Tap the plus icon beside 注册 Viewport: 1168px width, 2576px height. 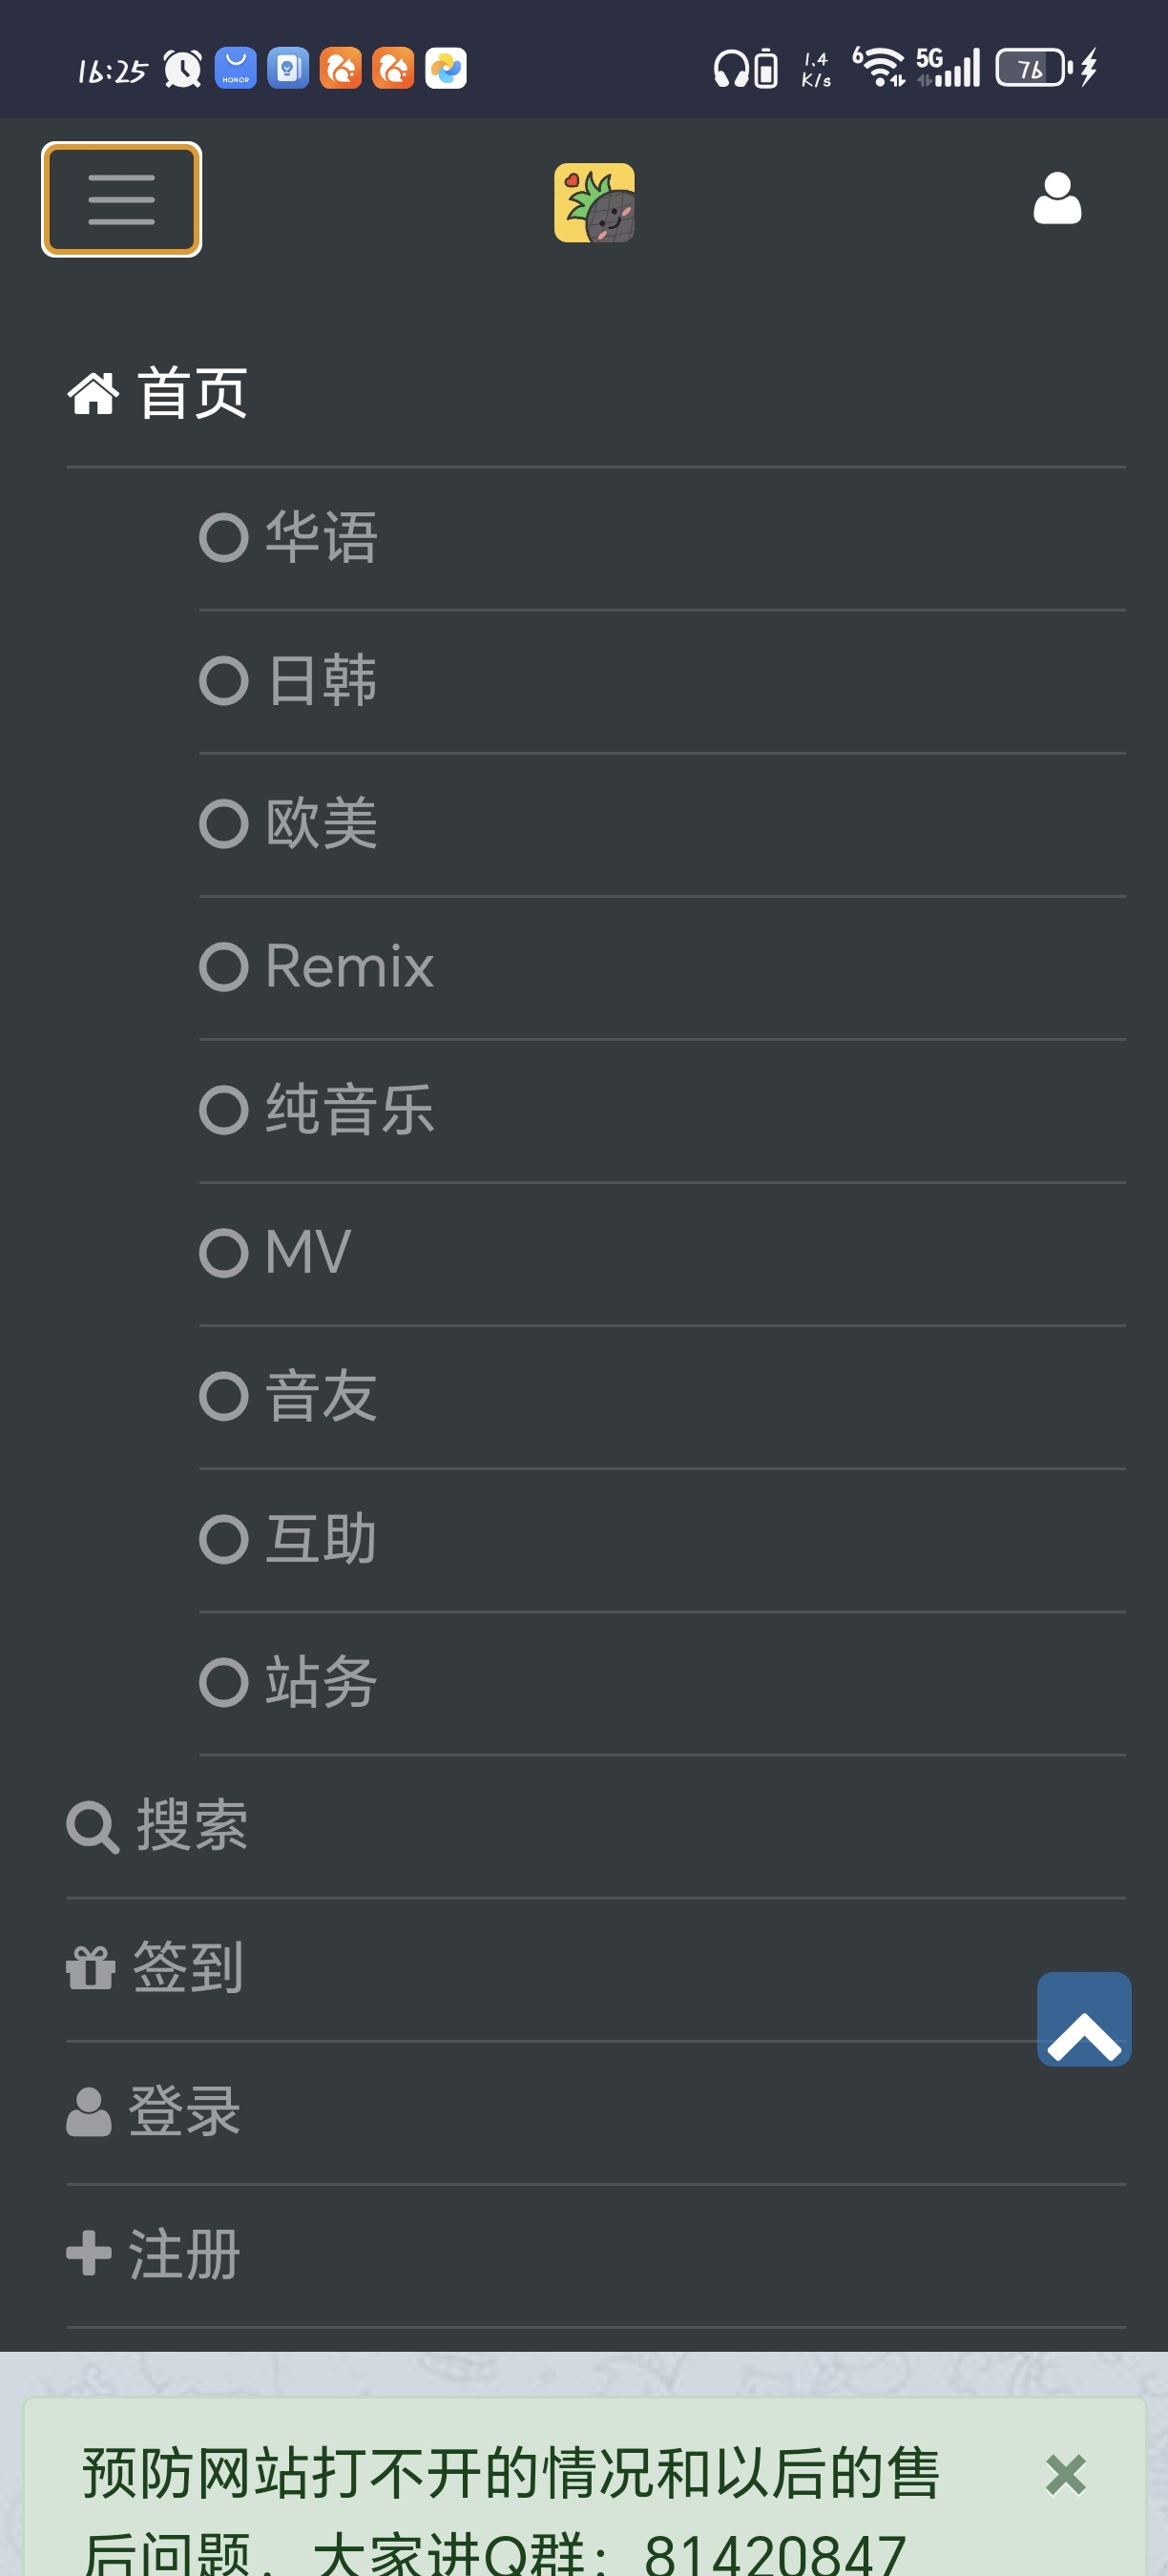point(89,2253)
